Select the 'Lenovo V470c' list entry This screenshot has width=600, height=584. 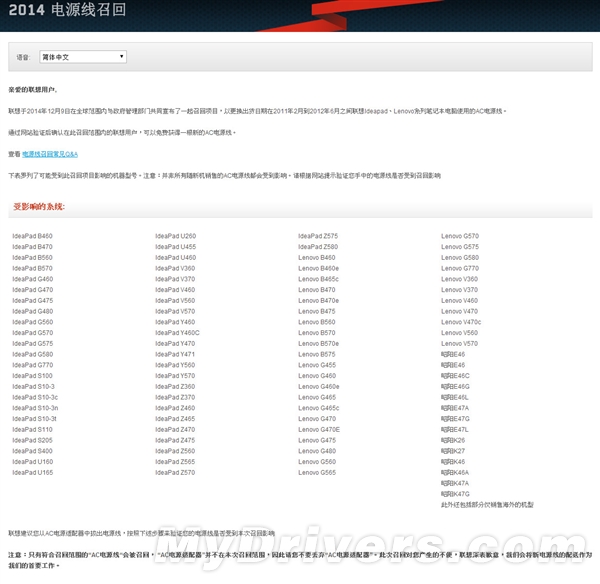tap(461, 322)
